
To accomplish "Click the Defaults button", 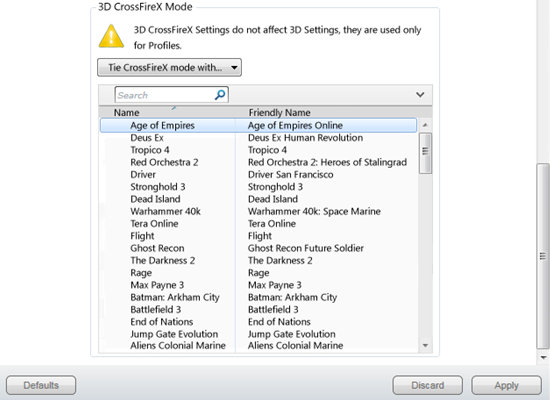I will point(41,385).
